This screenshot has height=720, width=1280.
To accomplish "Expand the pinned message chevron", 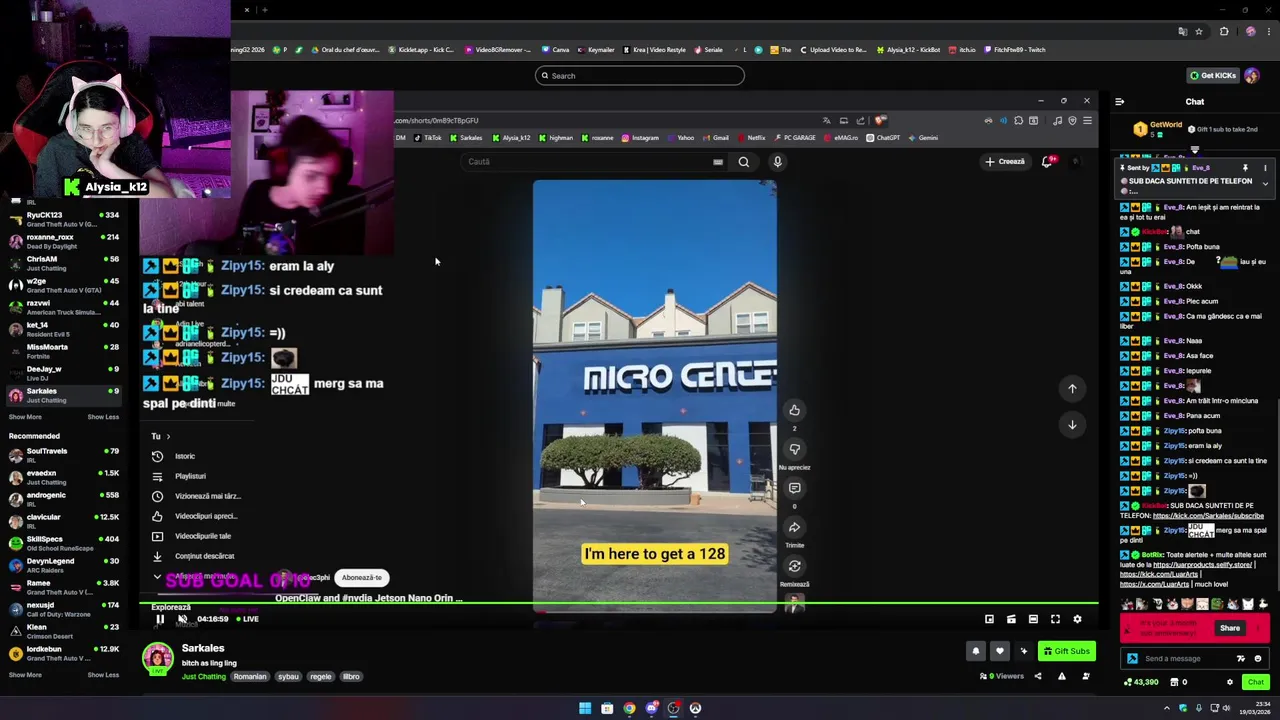I will point(1265,183).
